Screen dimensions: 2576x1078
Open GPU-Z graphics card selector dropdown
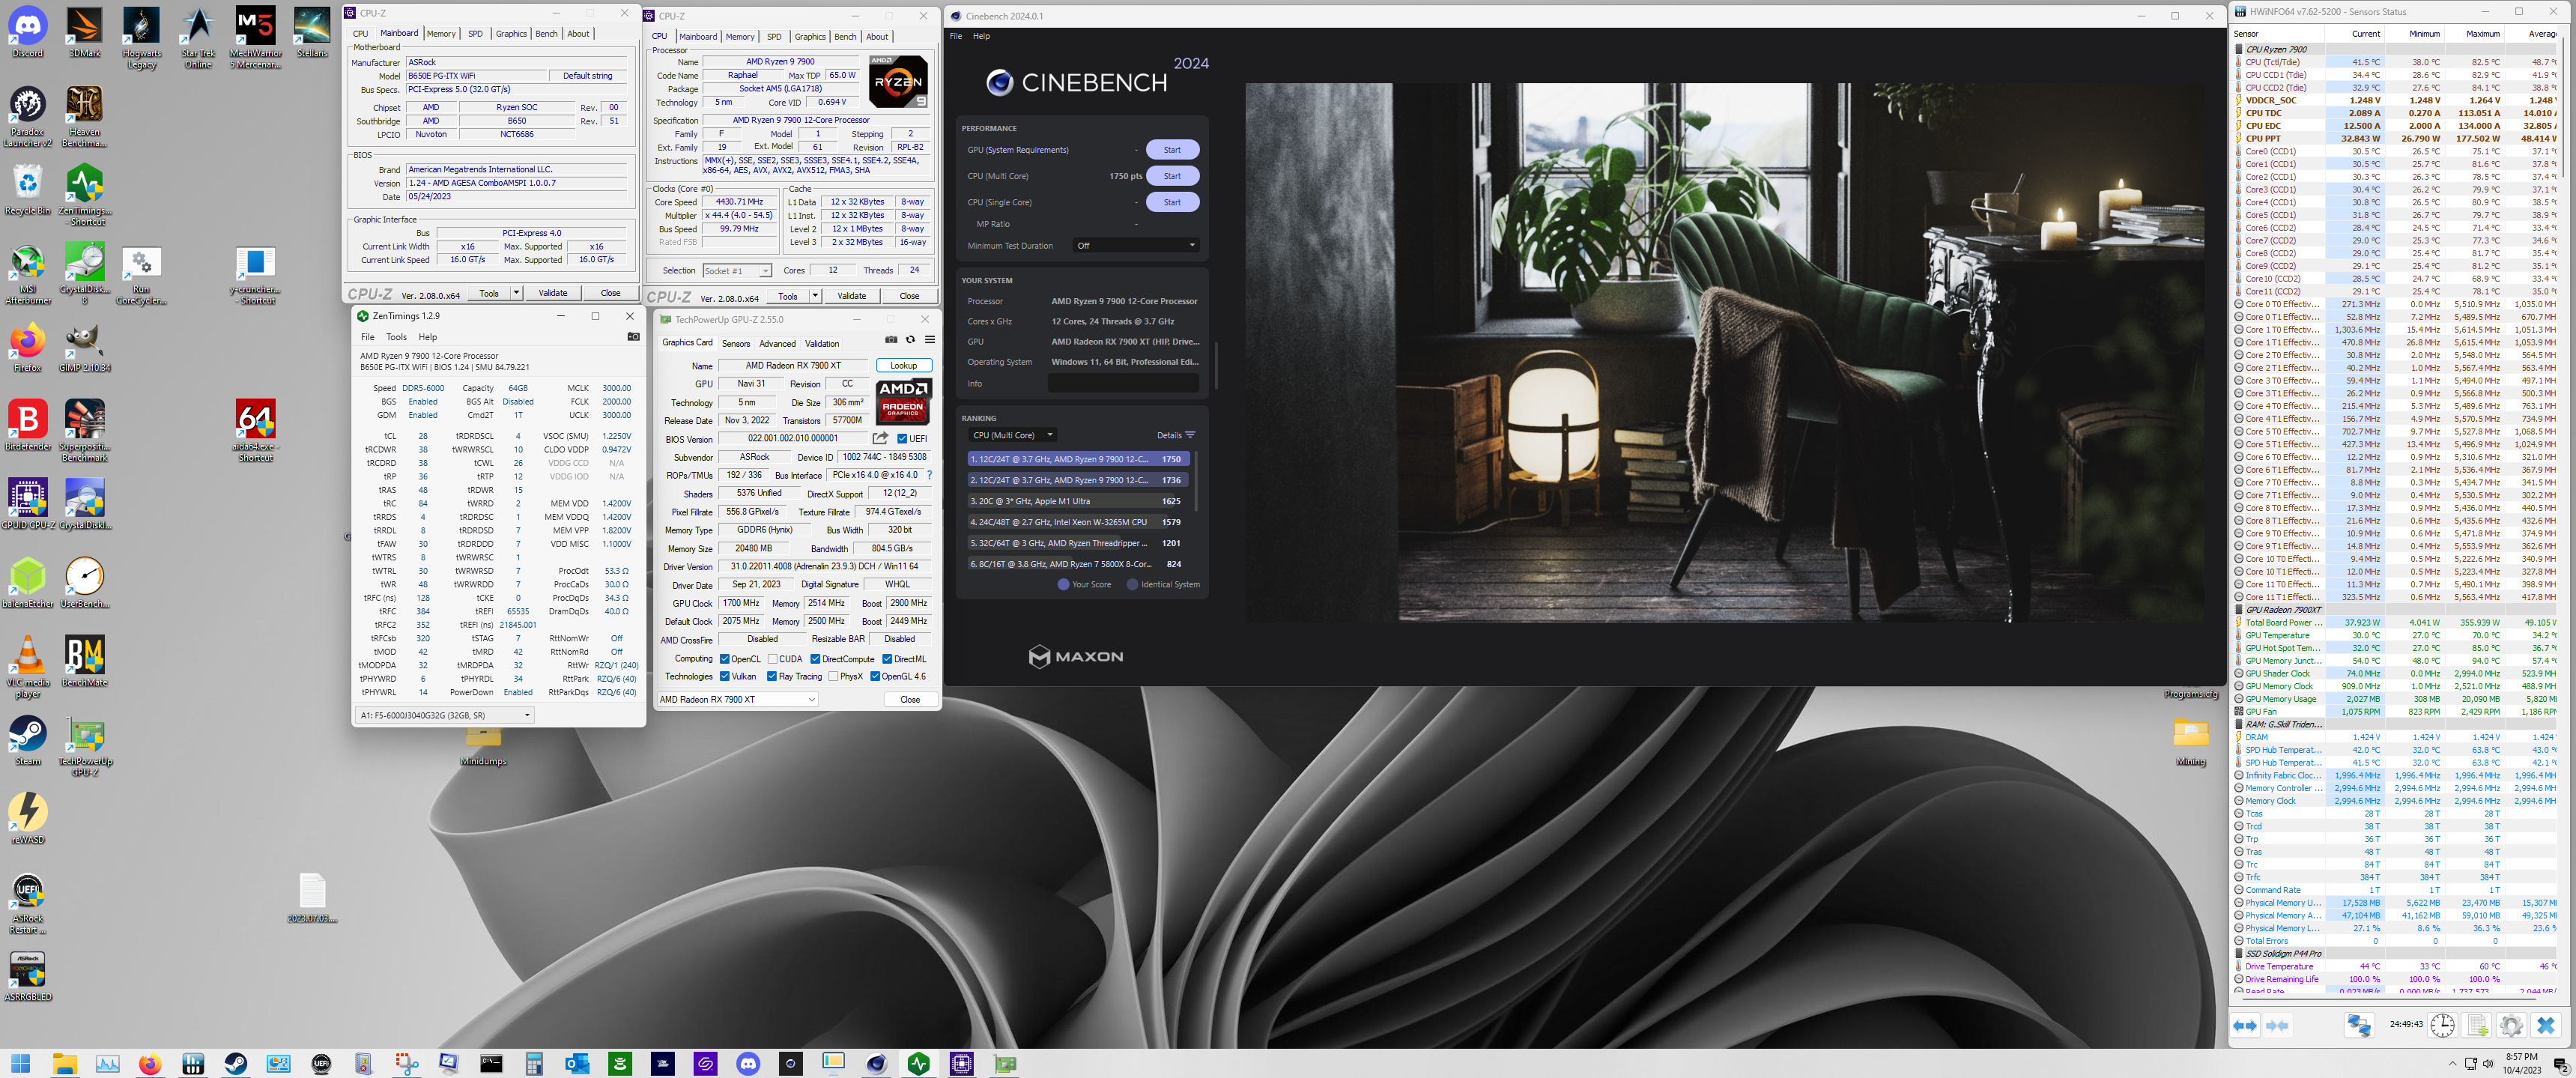coord(737,699)
